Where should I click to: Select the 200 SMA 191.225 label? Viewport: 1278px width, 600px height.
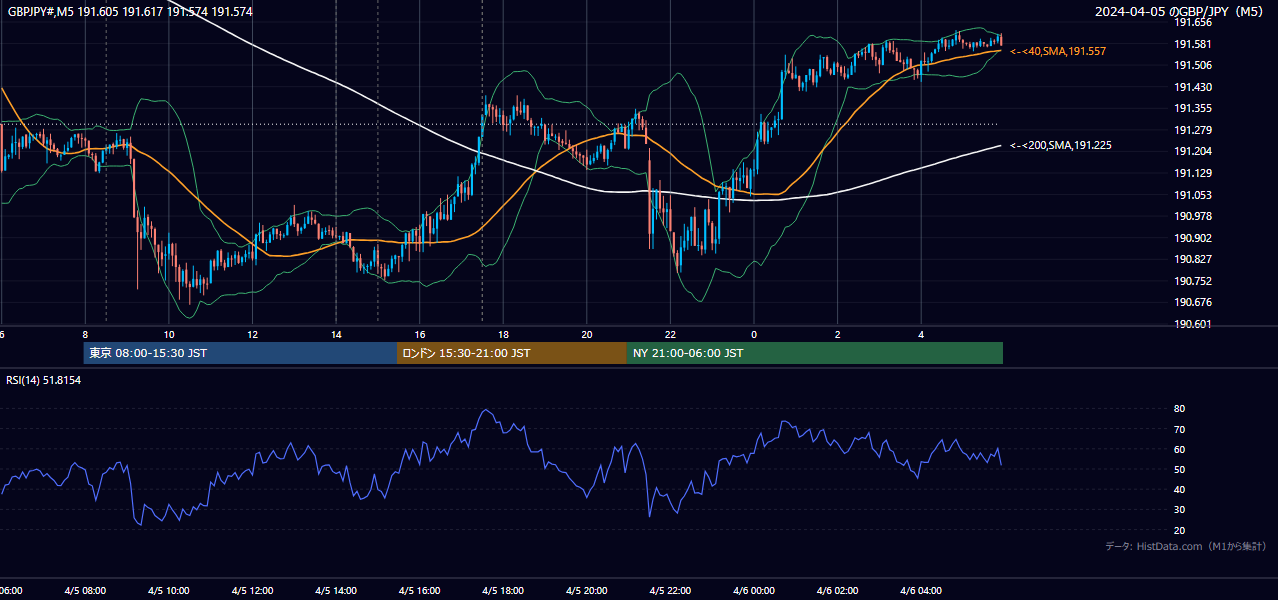(x=1061, y=145)
